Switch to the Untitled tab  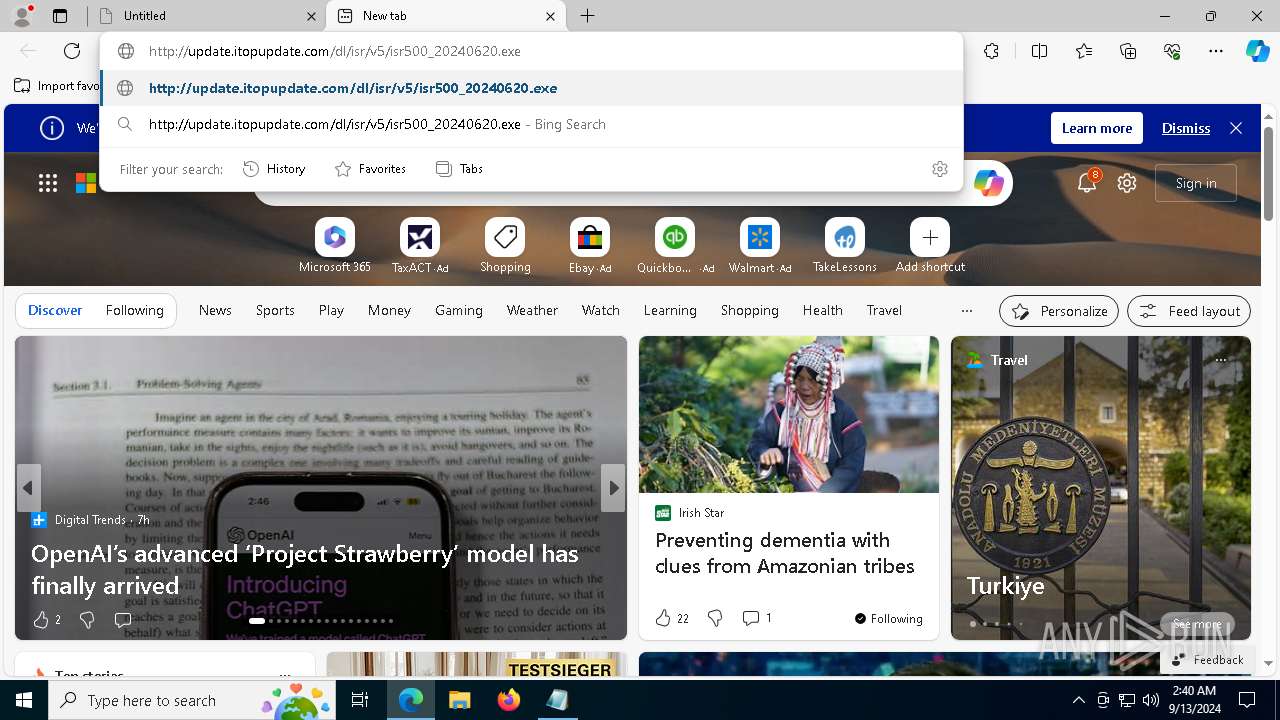pyautogui.click(x=206, y=16)
